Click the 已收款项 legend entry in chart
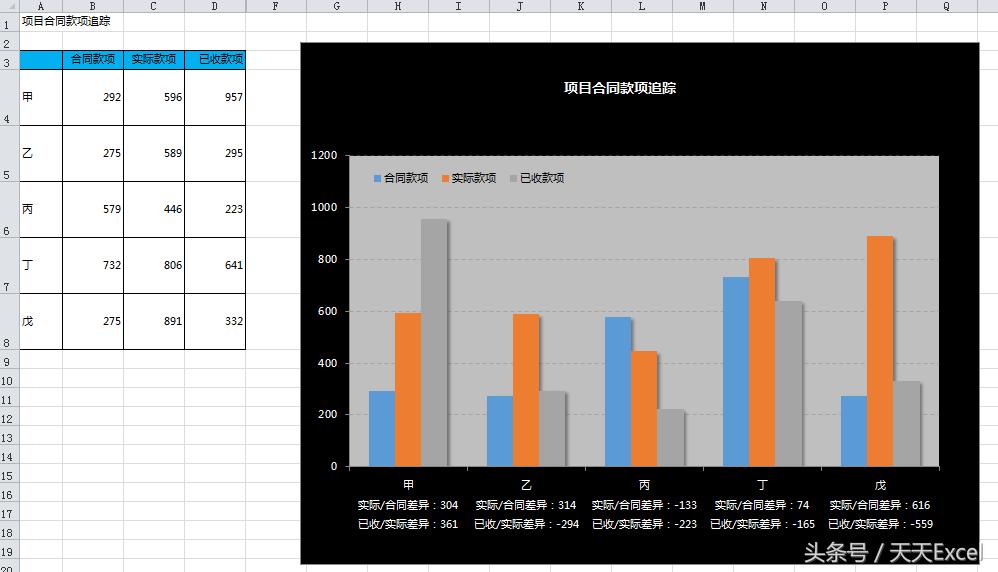The width and height of the screenshot is (998, 572). tap(537, 178)
